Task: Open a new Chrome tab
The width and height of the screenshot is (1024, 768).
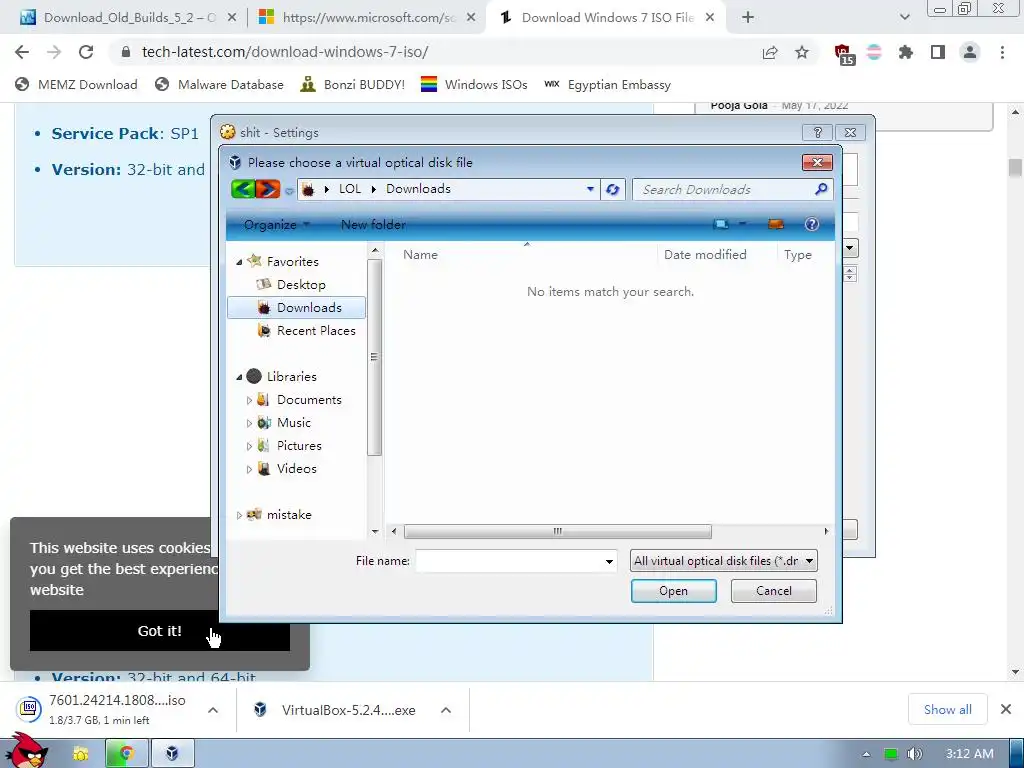Action: coord(748,18)
